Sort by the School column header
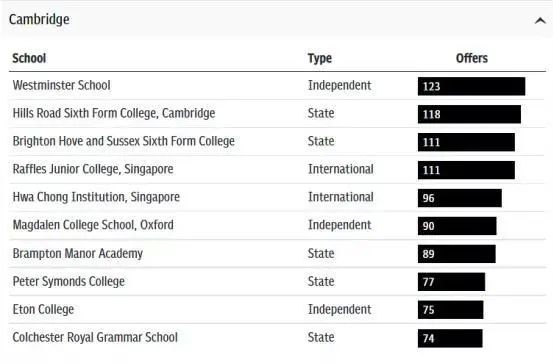This screenshot has height=364, width=553. (x=29, y=58)
